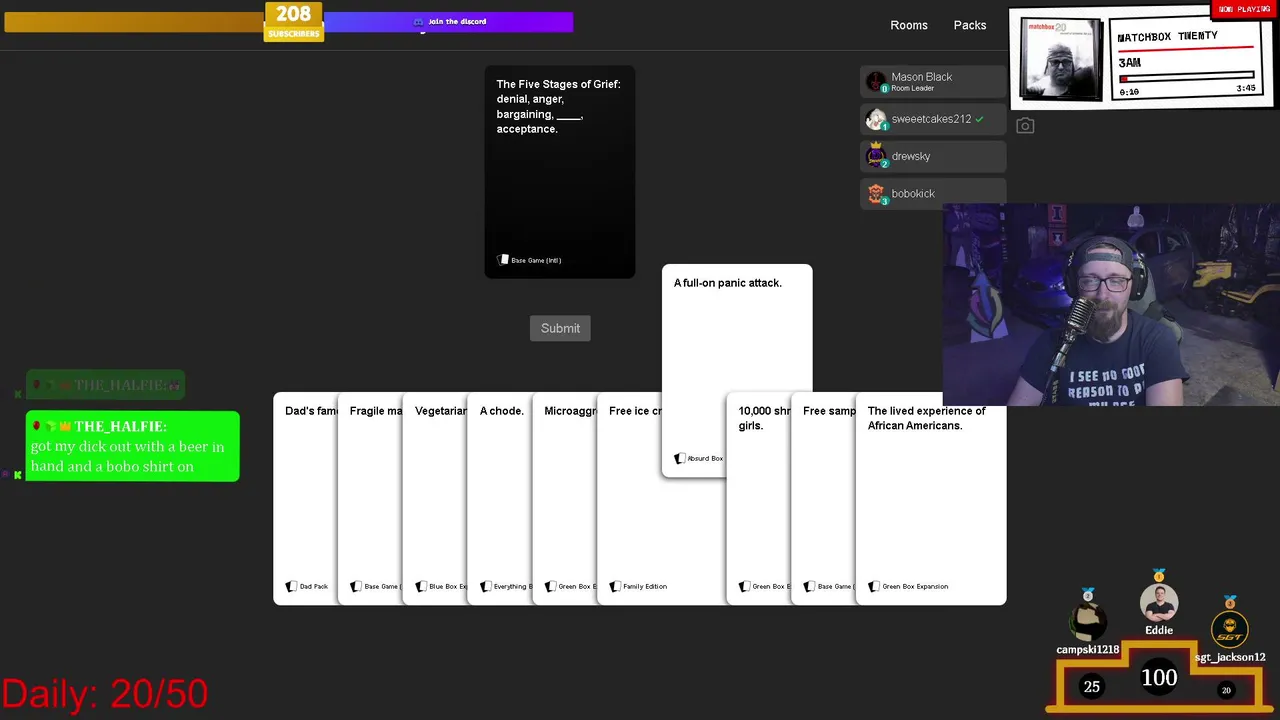Click the Green Box icon on 10,000 card

745,586
